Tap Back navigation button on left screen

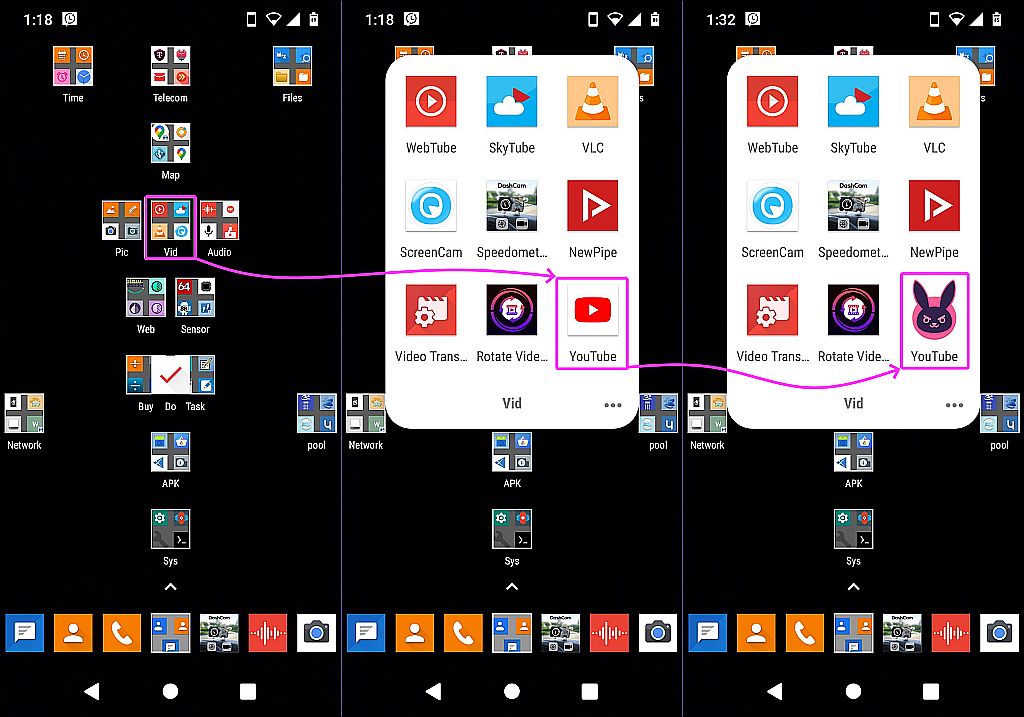[x=91, y=691]
